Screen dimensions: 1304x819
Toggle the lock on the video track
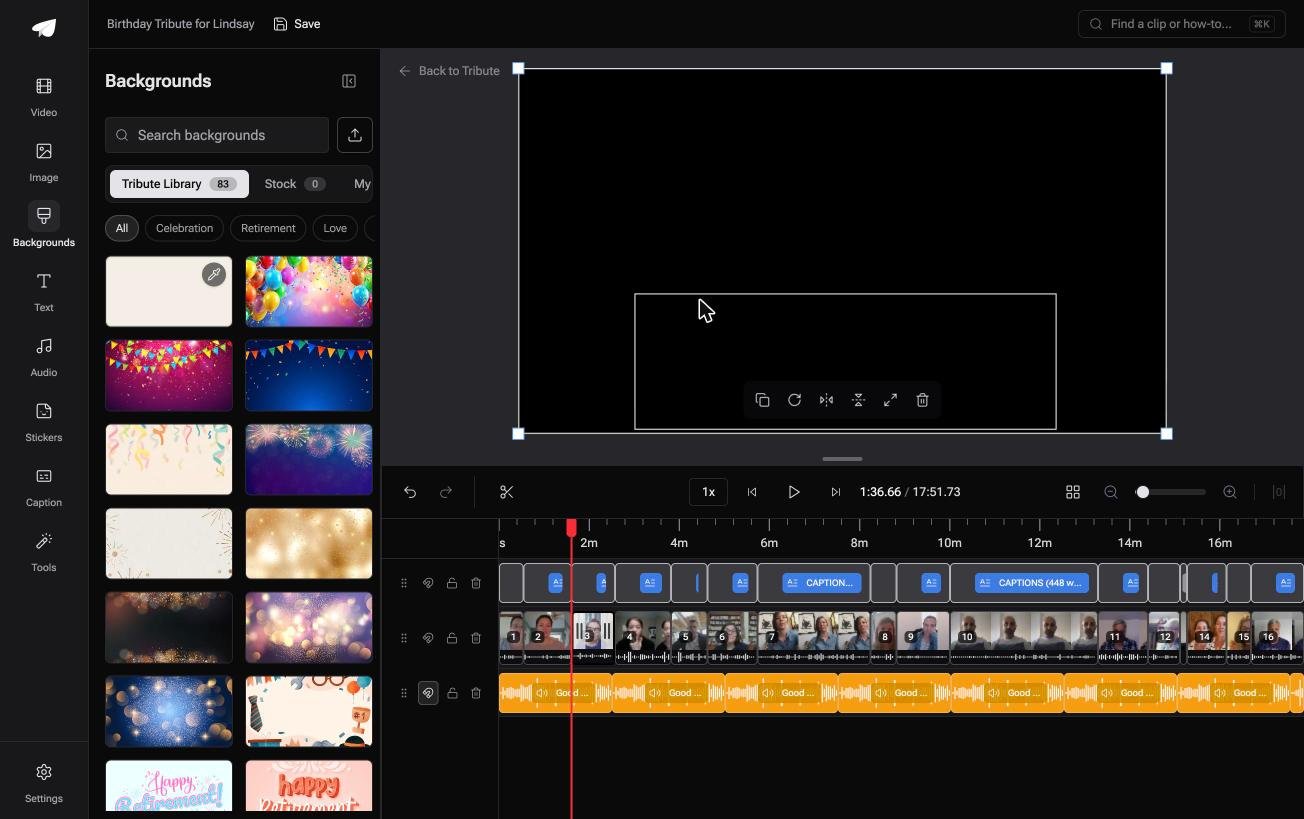point(452,638)
